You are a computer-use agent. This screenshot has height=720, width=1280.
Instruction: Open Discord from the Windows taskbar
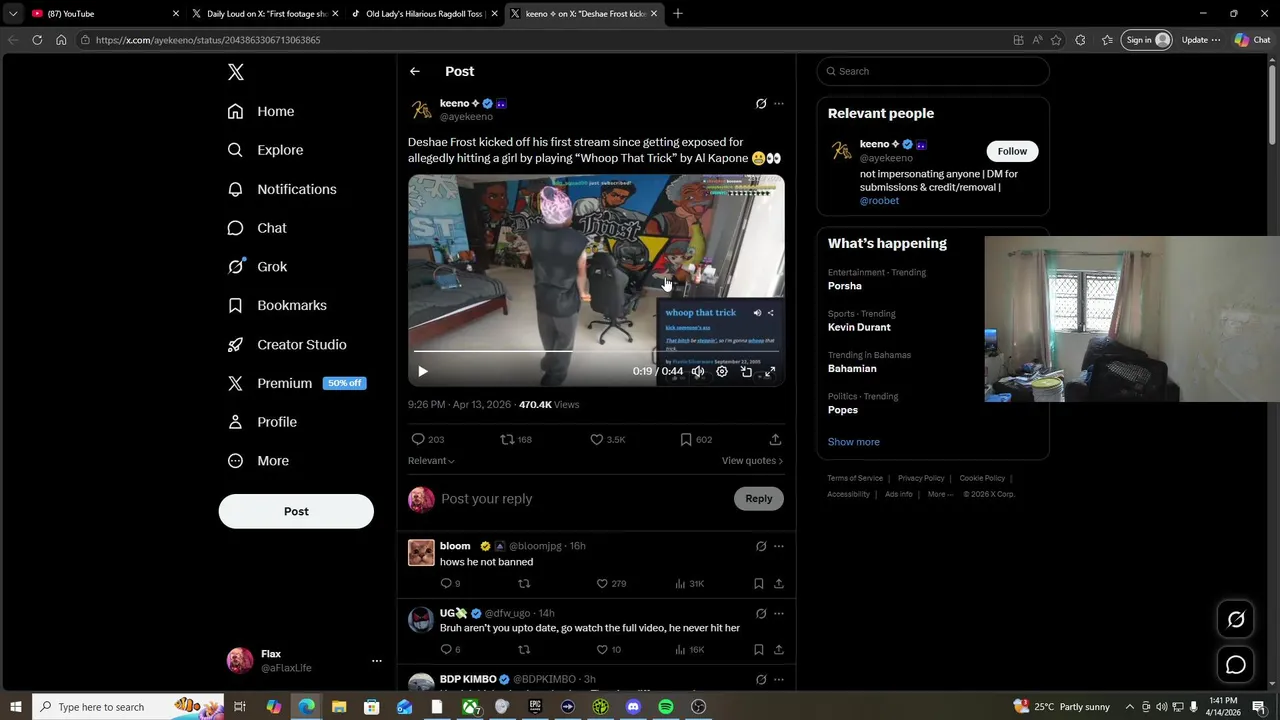tap(633, 707)
